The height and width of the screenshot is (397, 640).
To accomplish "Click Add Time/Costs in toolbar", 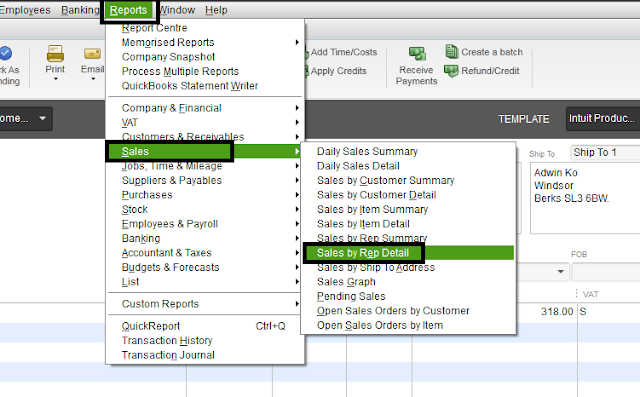I will (x=344, y=52).
